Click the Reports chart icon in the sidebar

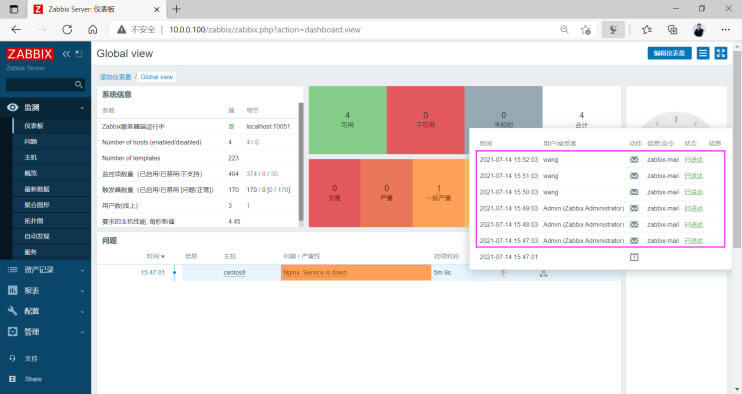click(x=13, y=290)
